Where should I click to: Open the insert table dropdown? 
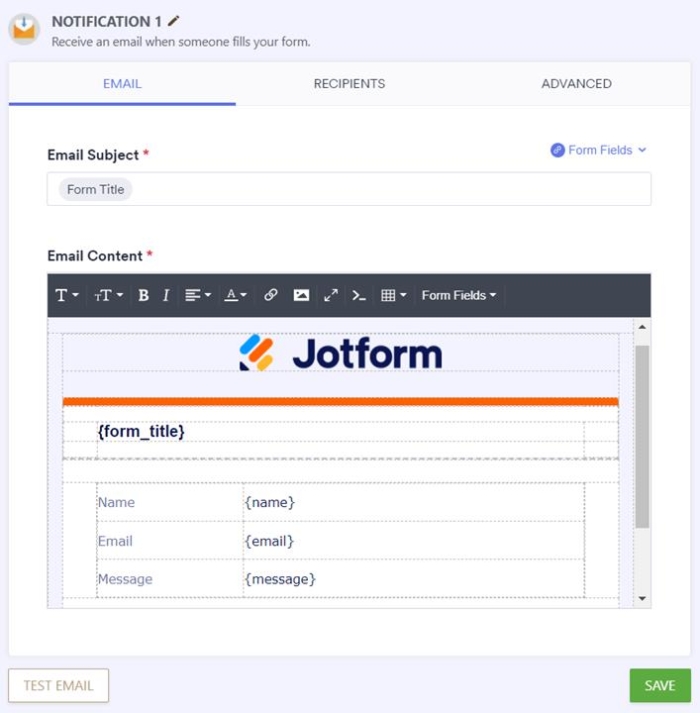point(393,295)
